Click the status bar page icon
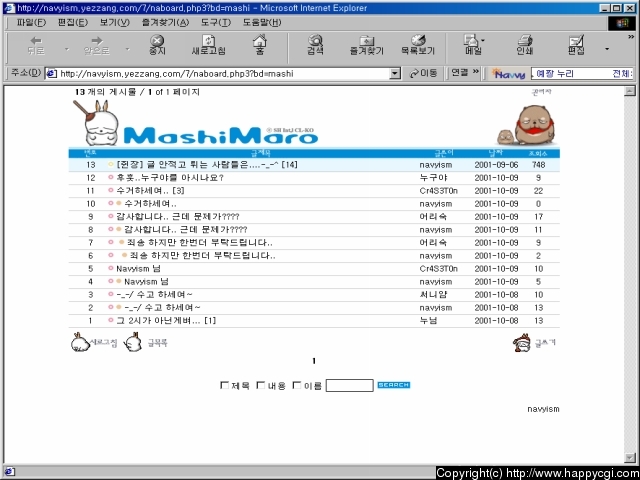Screen dimensions: 640x480 (9, 472)
